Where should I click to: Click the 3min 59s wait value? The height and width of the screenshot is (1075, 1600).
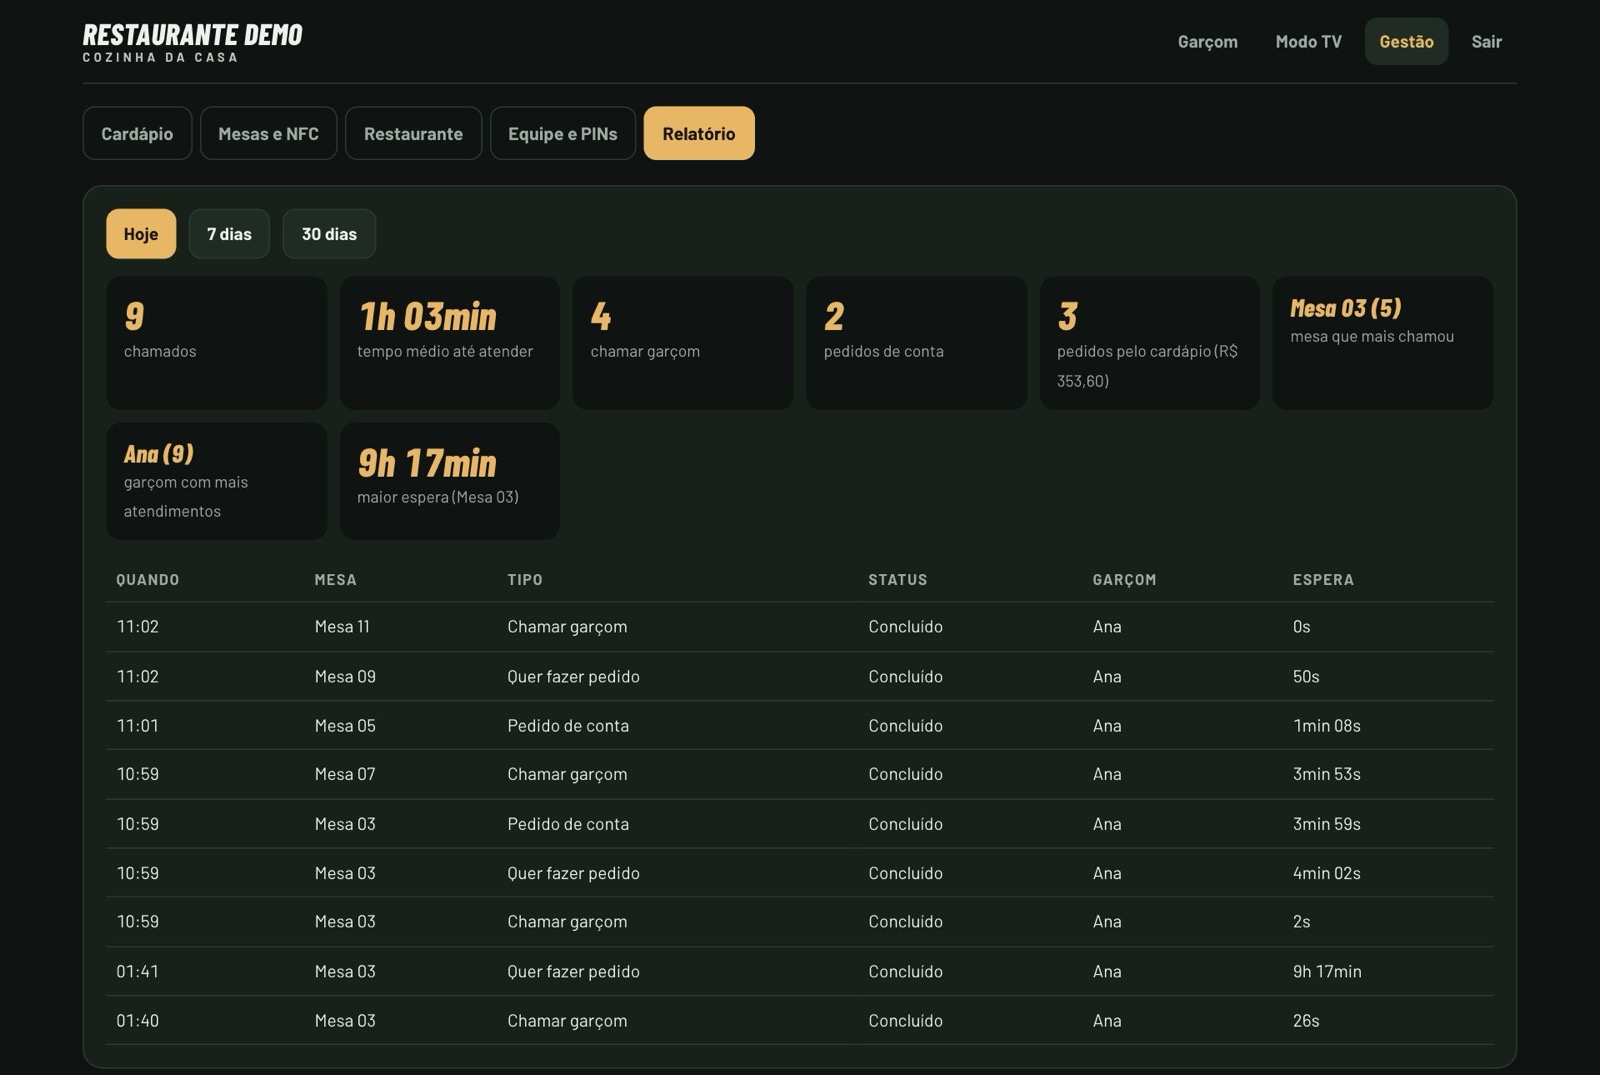click(x=1326, y=824)
